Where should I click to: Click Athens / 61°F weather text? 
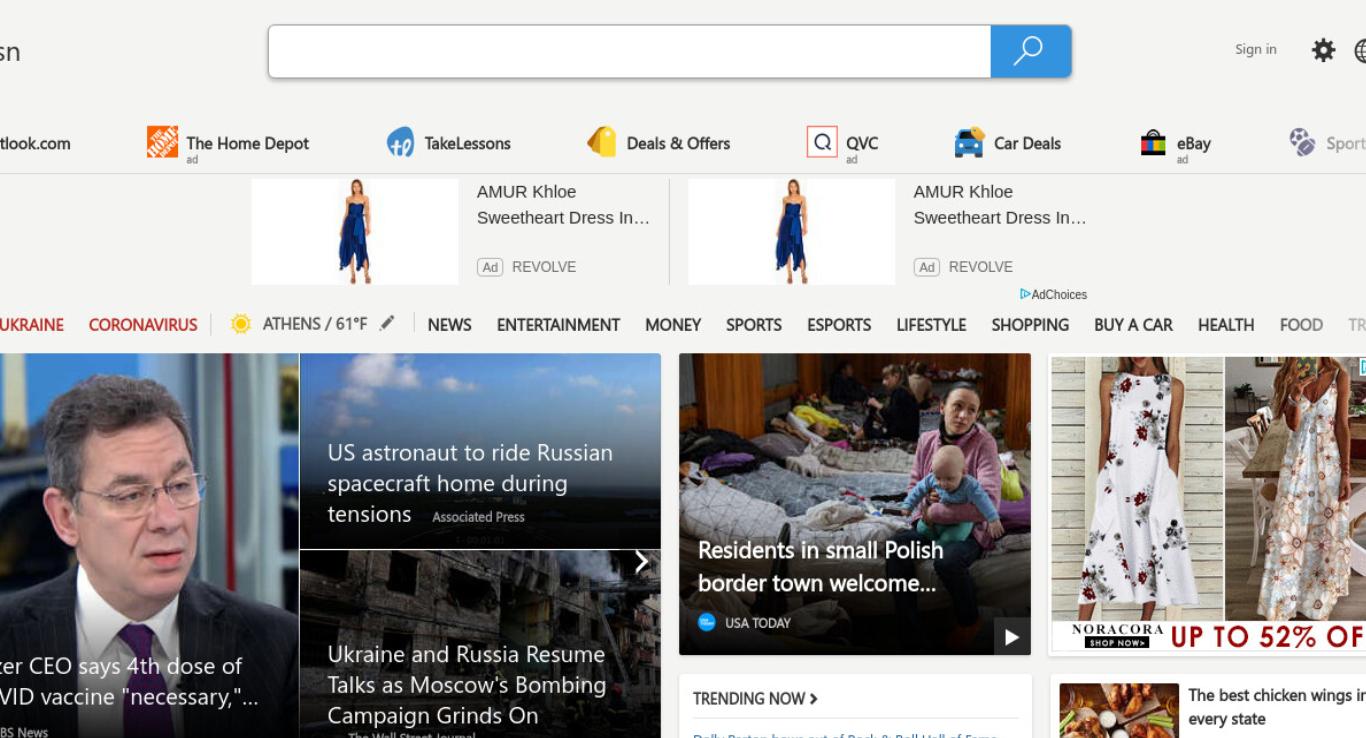click(x=315, y=324)
